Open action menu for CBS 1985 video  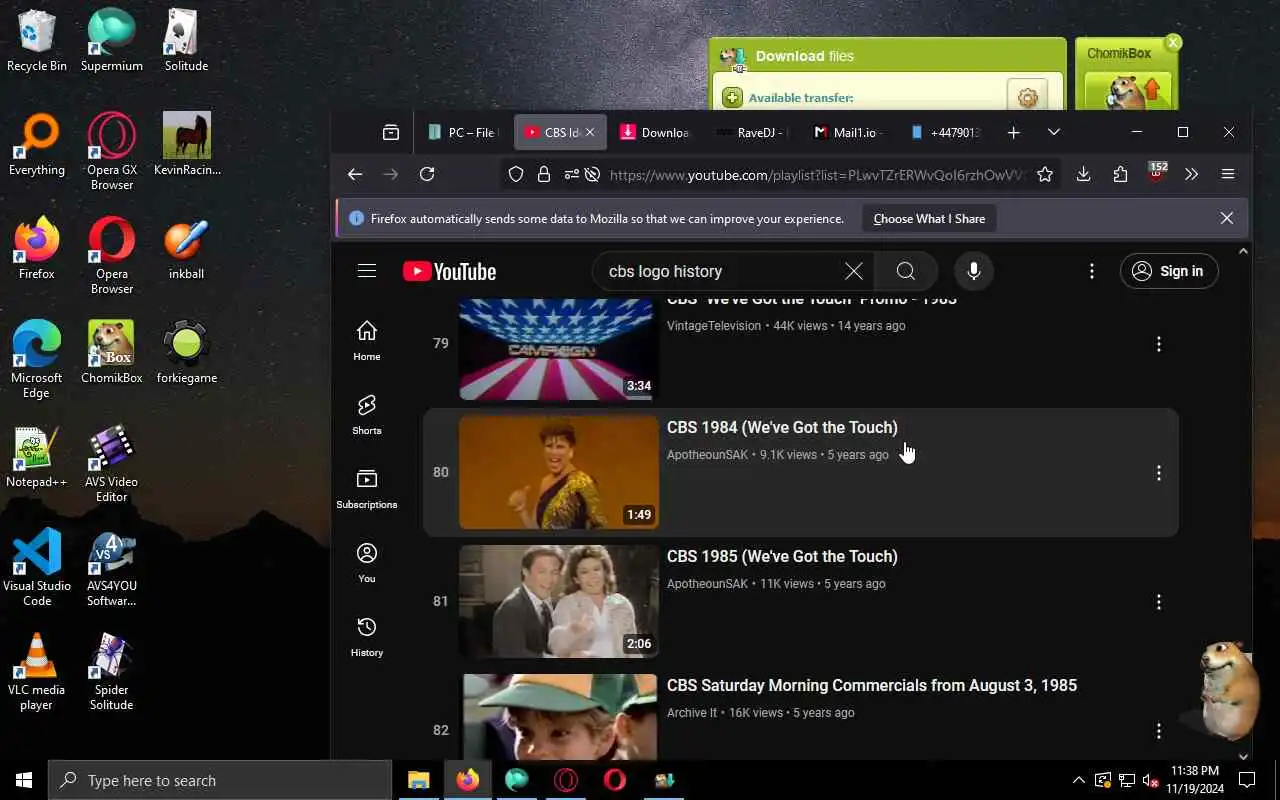pyautogui.click(x=1158, y=602)
